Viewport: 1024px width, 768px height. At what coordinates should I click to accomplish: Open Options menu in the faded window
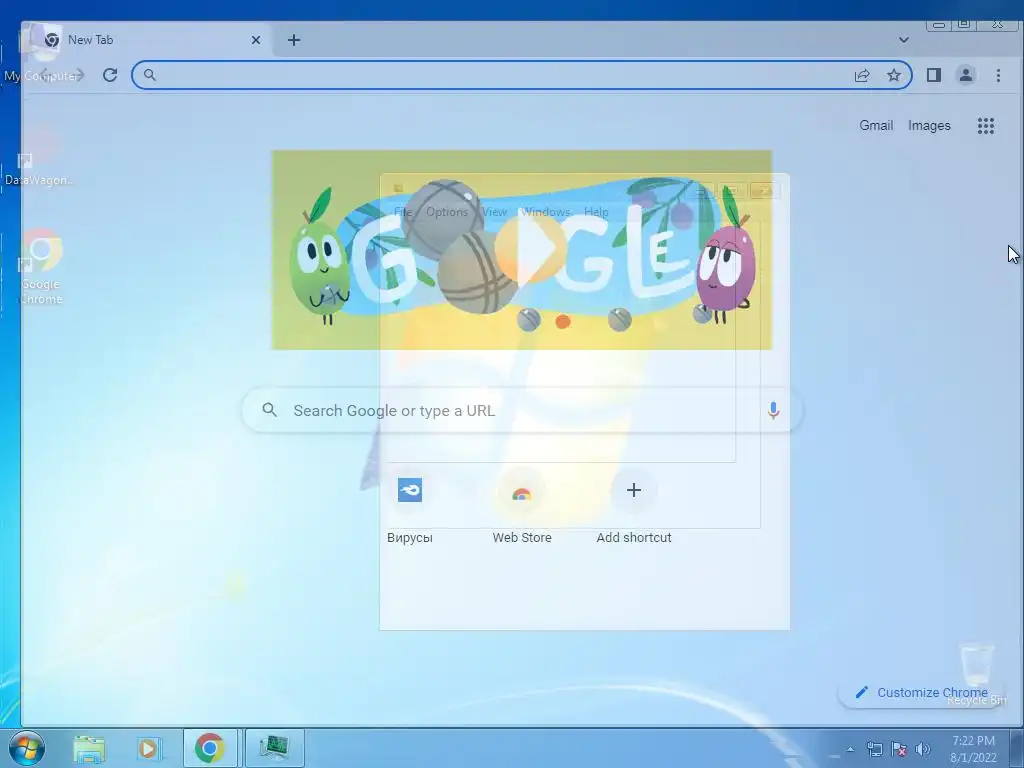point(447,212)
